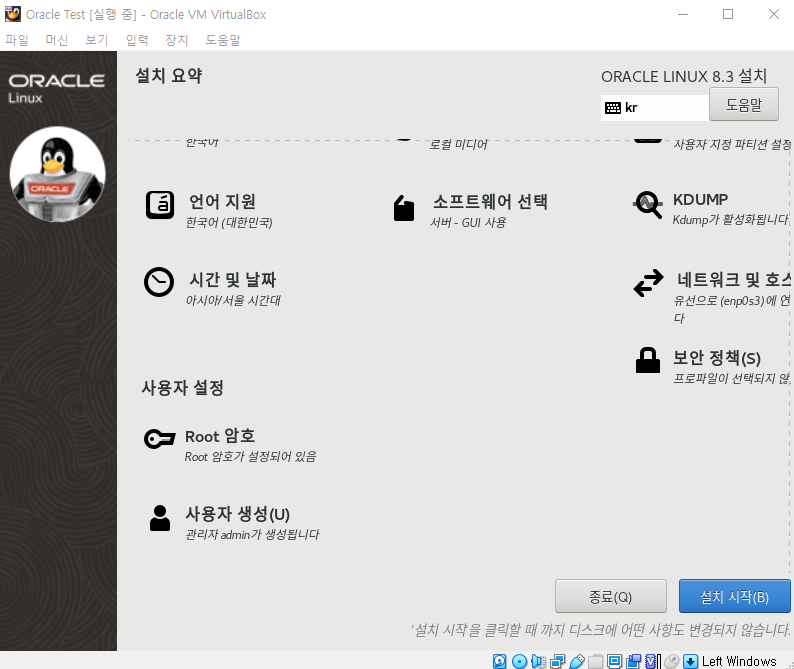Viewport: 794px width, 669px height.
Task: Click the audio status icon
Action: [538, 661]
